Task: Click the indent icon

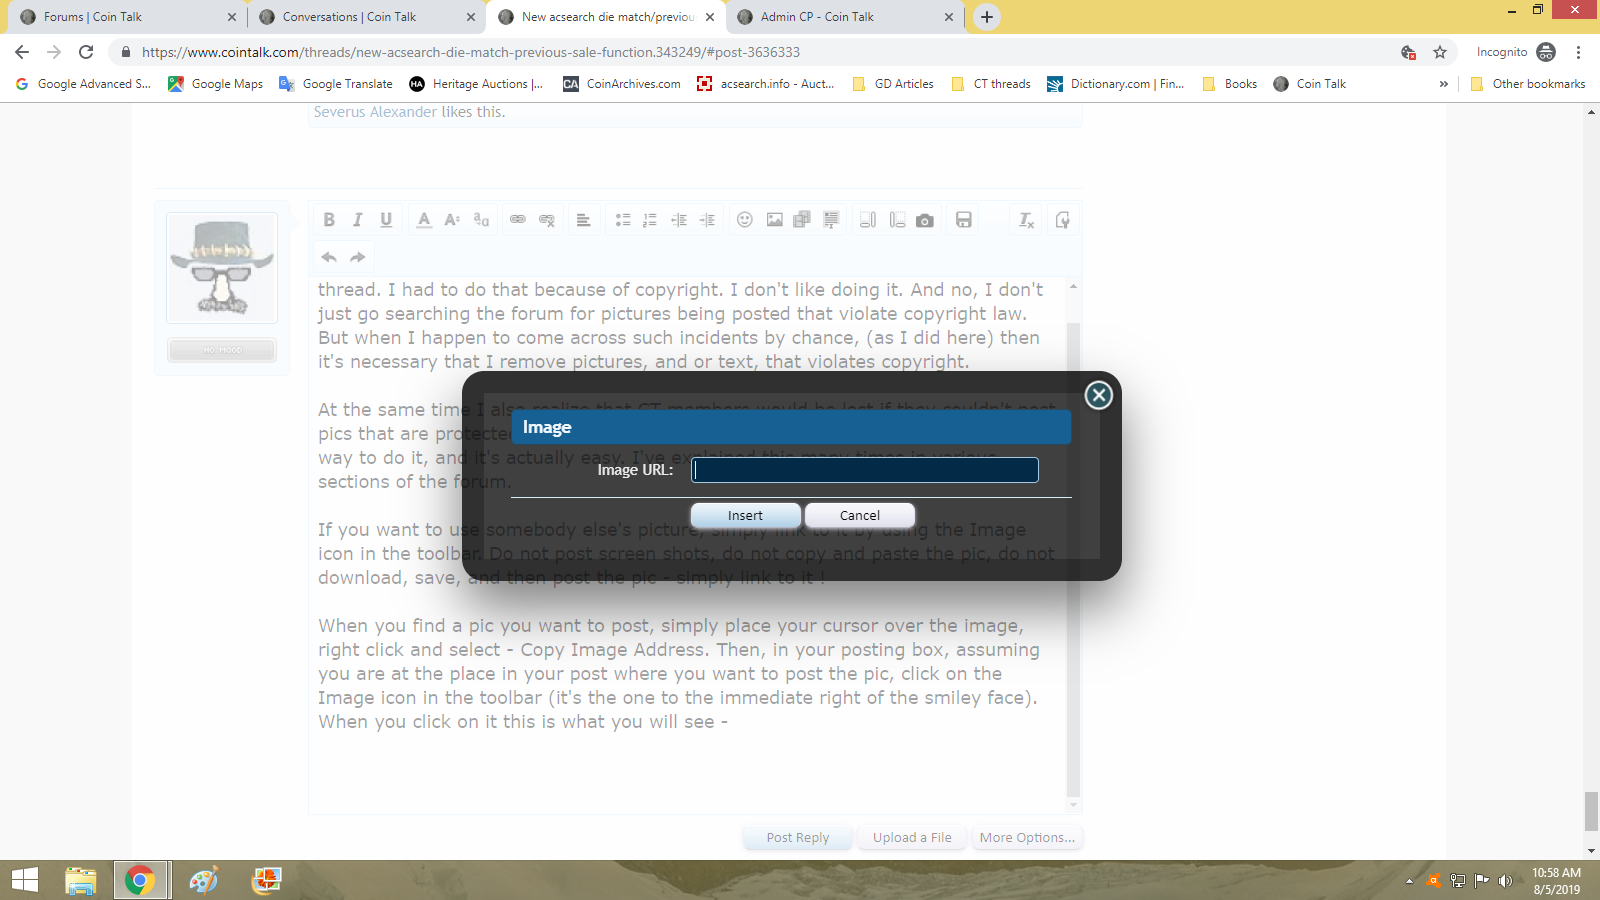Action: click(707, 220)
